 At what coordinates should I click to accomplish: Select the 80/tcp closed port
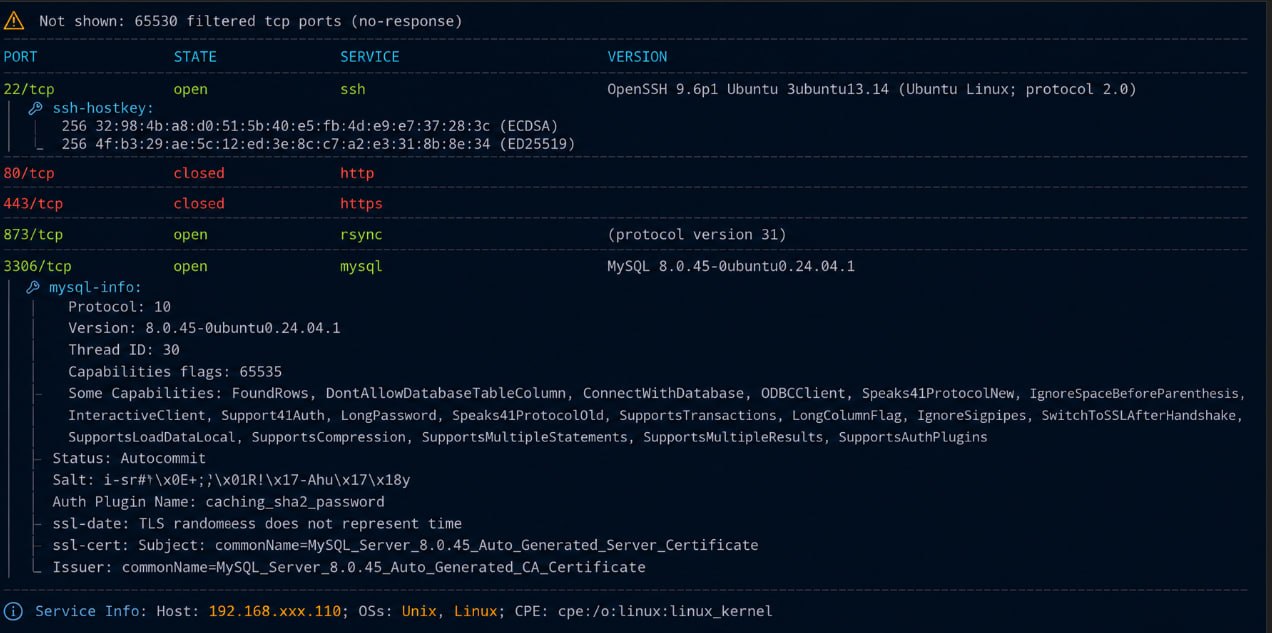29,173
